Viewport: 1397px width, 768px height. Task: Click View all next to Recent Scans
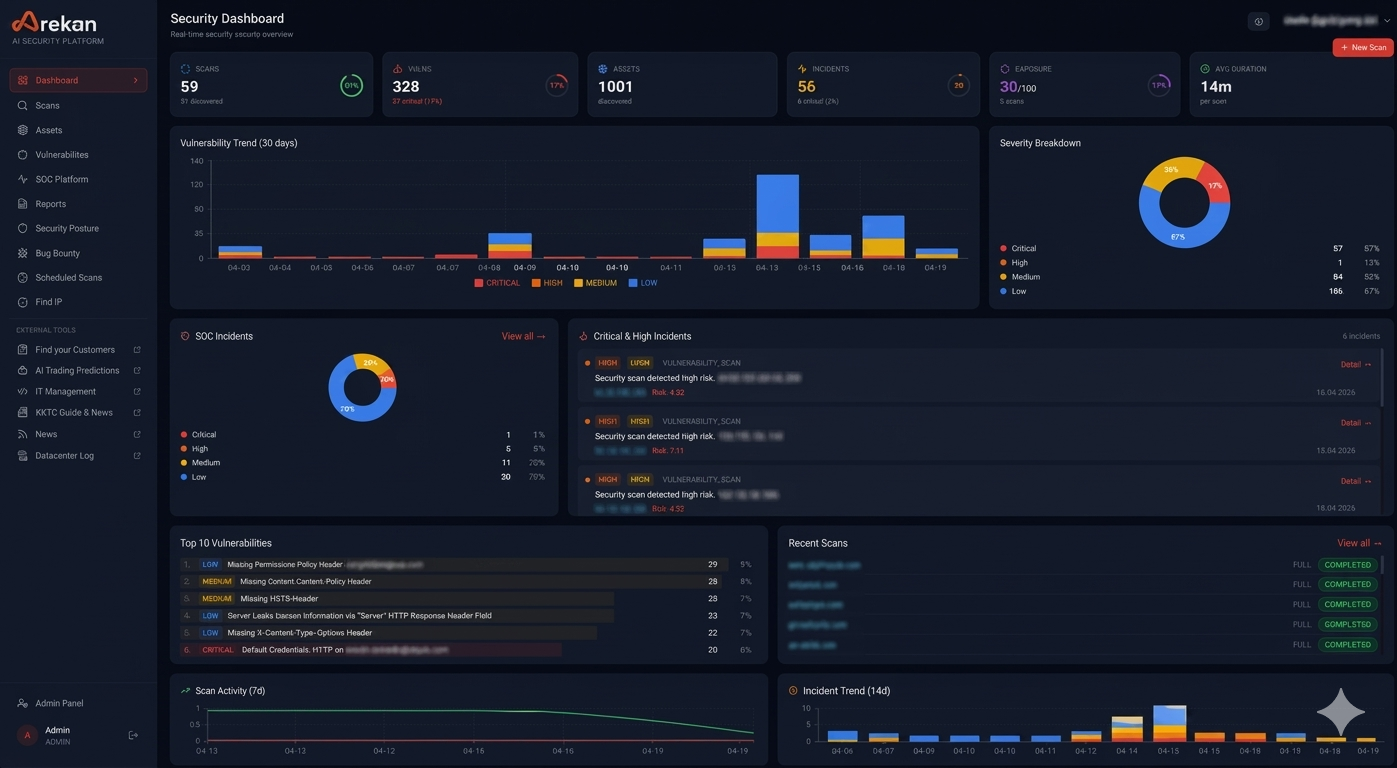pos(1358,542)
